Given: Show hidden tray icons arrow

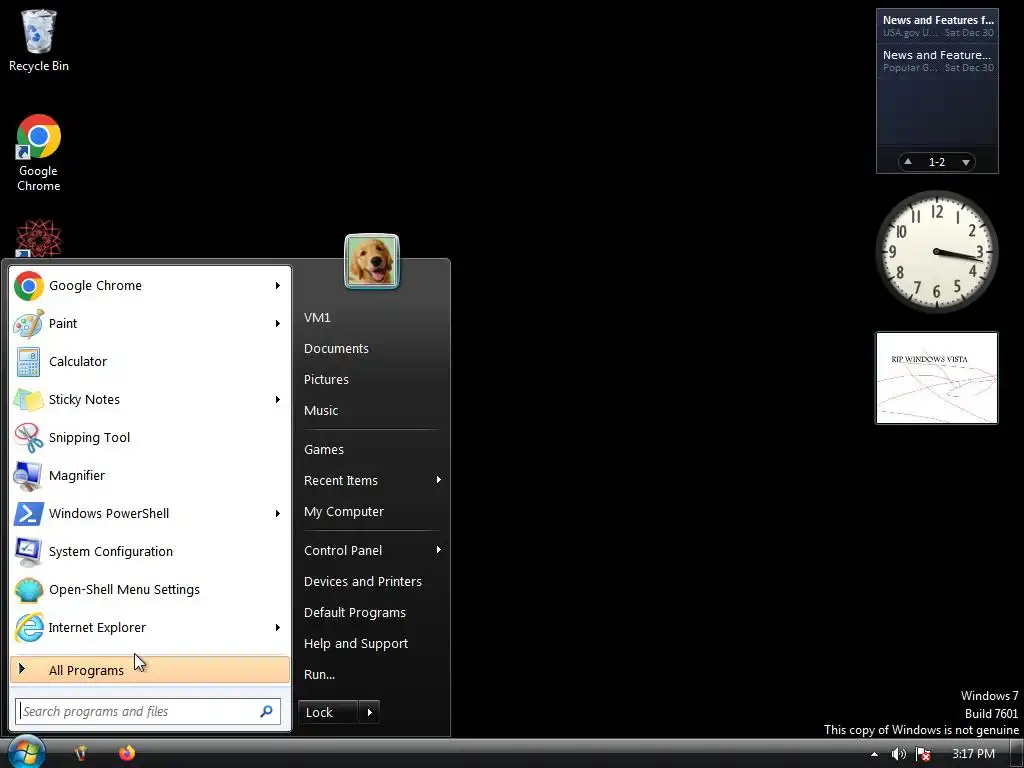Looking at the screenshot, I should click(874, 754).
